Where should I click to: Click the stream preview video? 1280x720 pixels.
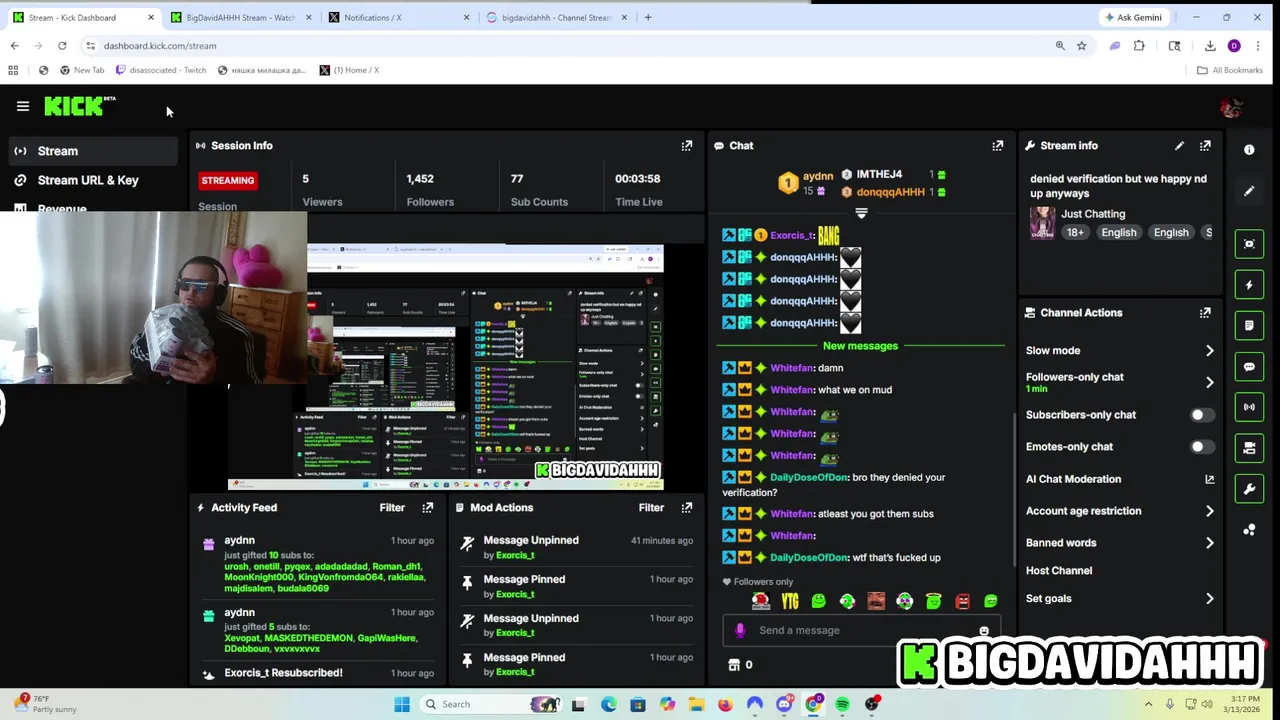tap(446, 367)
